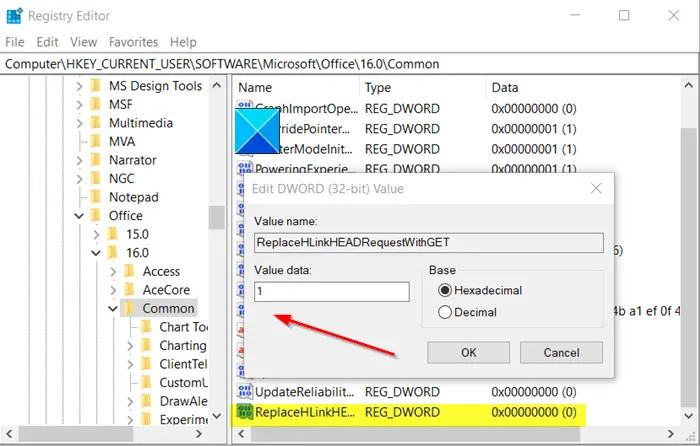
Task: Click the DWORD icon beside PoweringExperie...
Action: click(245, 168)
